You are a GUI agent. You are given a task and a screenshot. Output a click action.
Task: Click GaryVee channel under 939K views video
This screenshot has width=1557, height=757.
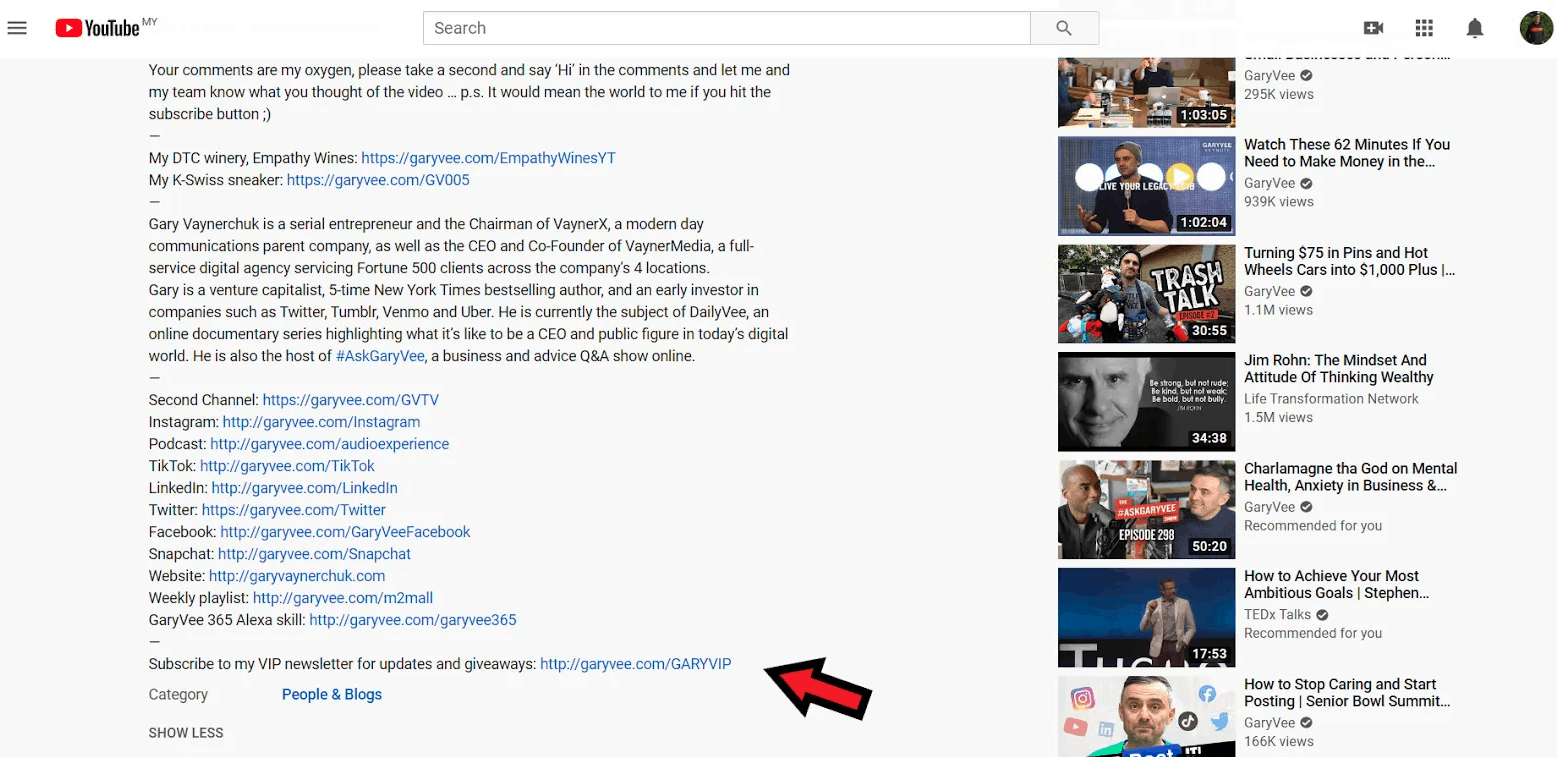coord(1269,183)
